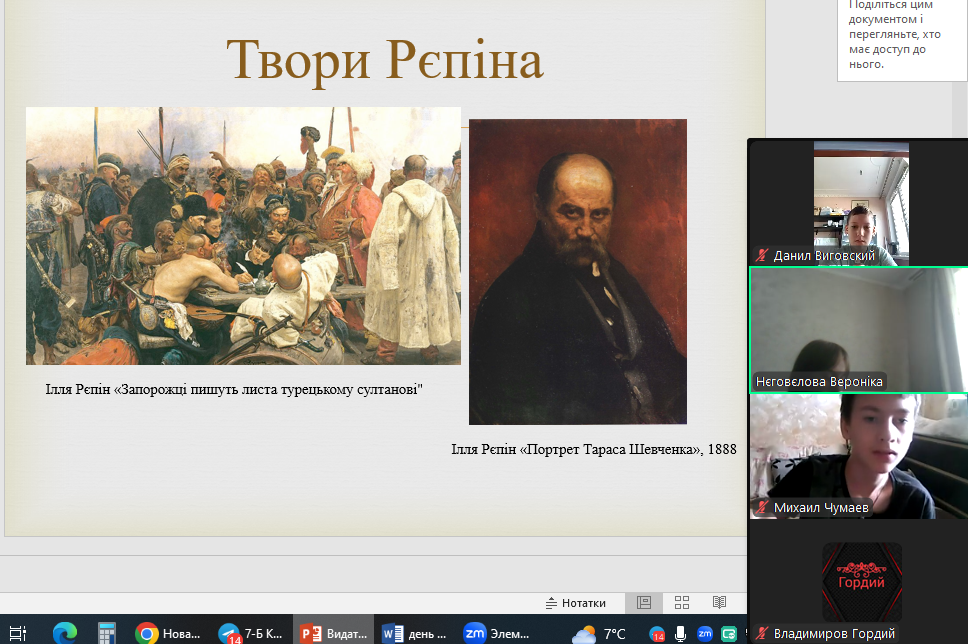
Task: Click the caption «Портрет Тараса Шевченка», 1888
Action: [x=594, y=449]
